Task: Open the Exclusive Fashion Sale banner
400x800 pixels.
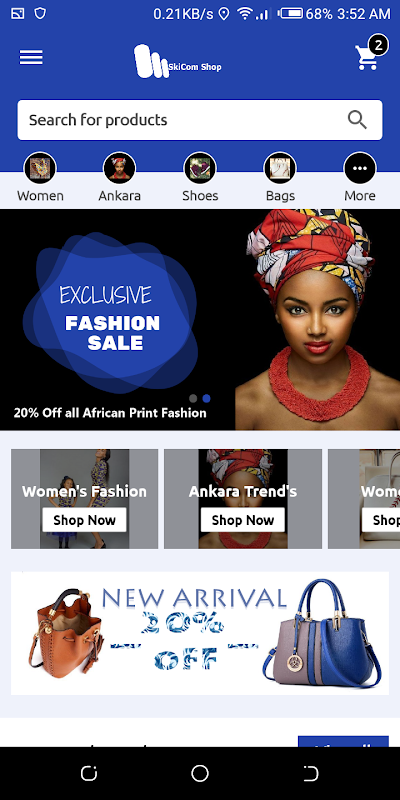Action: coord(200,319)
